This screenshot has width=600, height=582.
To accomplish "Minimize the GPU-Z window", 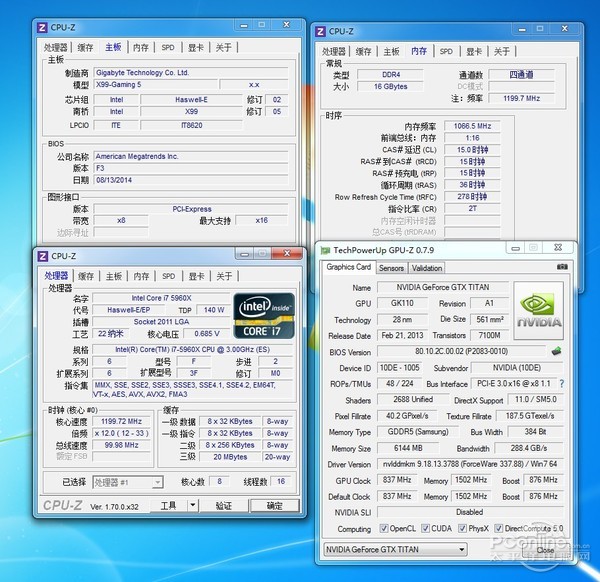I will 515,249.
